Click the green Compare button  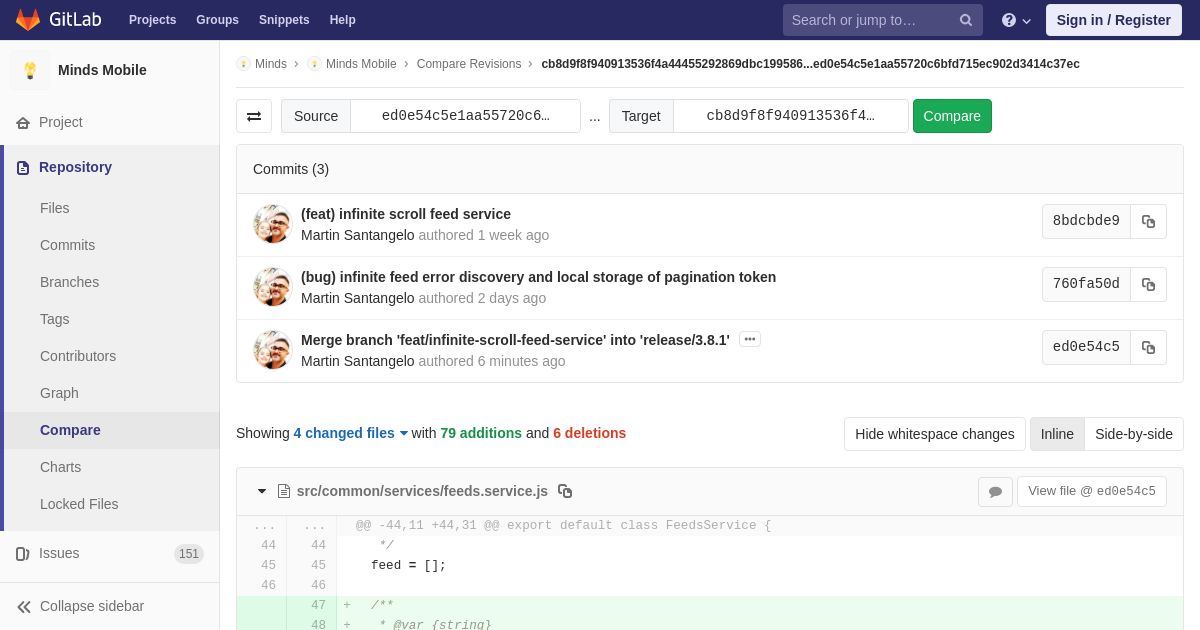click(x=952, y=116)
